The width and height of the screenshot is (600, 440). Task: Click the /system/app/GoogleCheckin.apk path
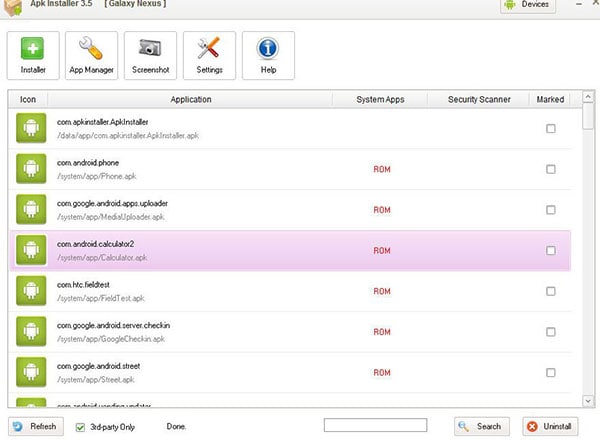(x=111, y=339)
